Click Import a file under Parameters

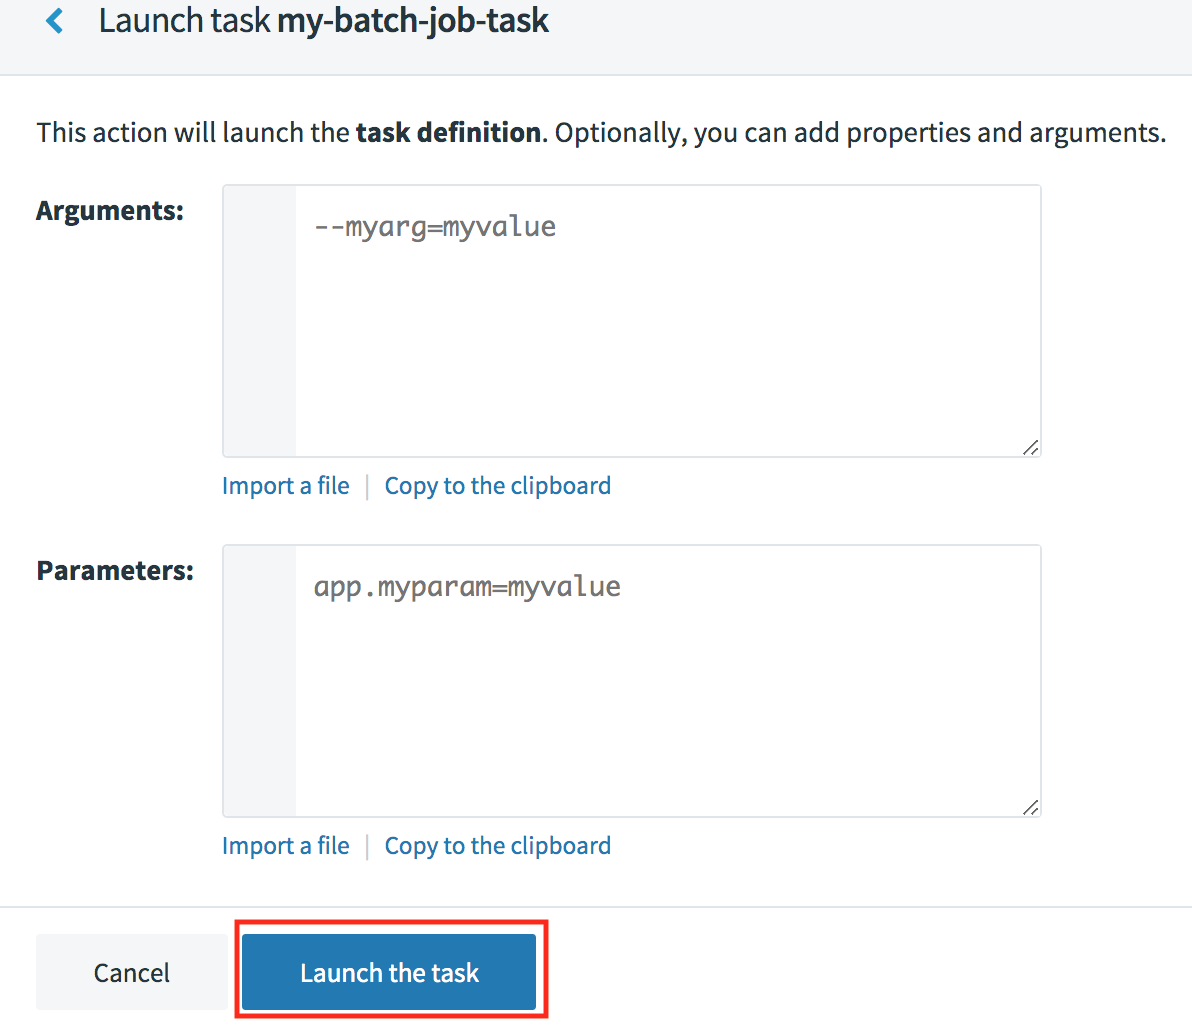tap(286, 846)
